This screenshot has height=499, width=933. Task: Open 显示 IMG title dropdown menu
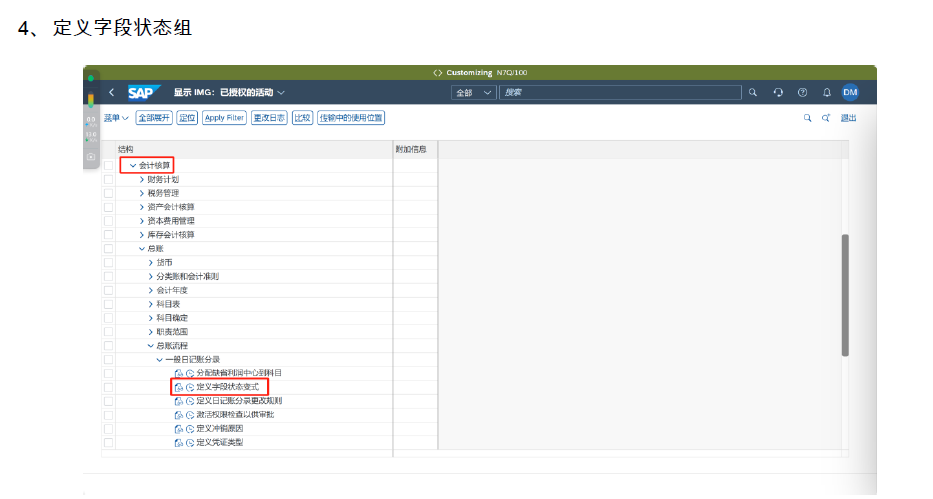(x=281, y=92)
